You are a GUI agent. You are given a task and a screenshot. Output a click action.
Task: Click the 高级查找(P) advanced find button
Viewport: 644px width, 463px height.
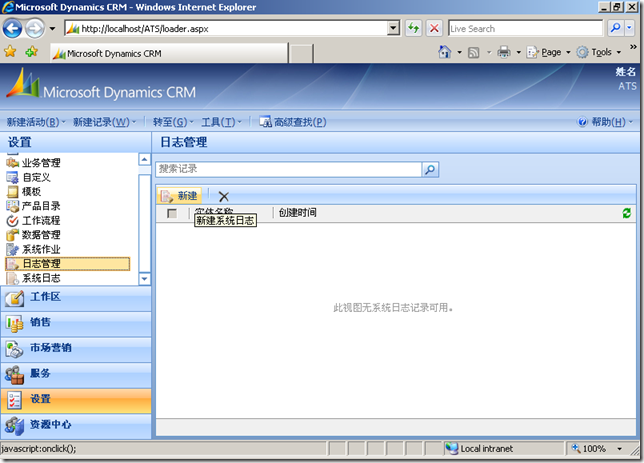[x=293, y=122]
